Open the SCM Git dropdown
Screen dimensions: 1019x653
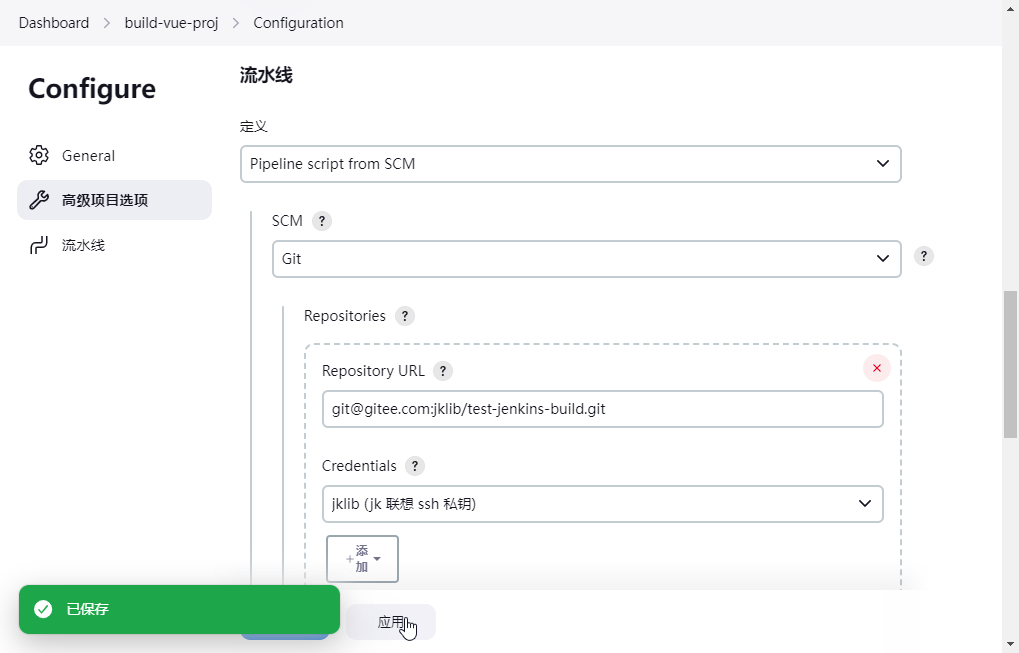(x=587, y=259)
